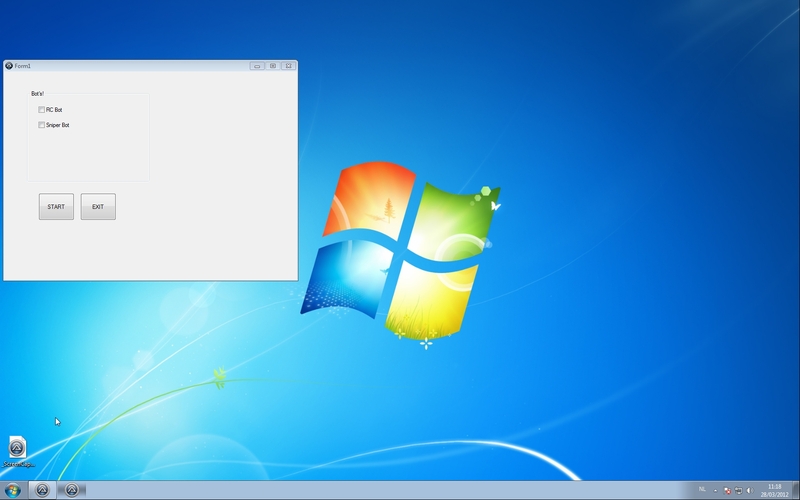Close the Form1 window
This screenshot has width=800, height=500.
[288, 66]
